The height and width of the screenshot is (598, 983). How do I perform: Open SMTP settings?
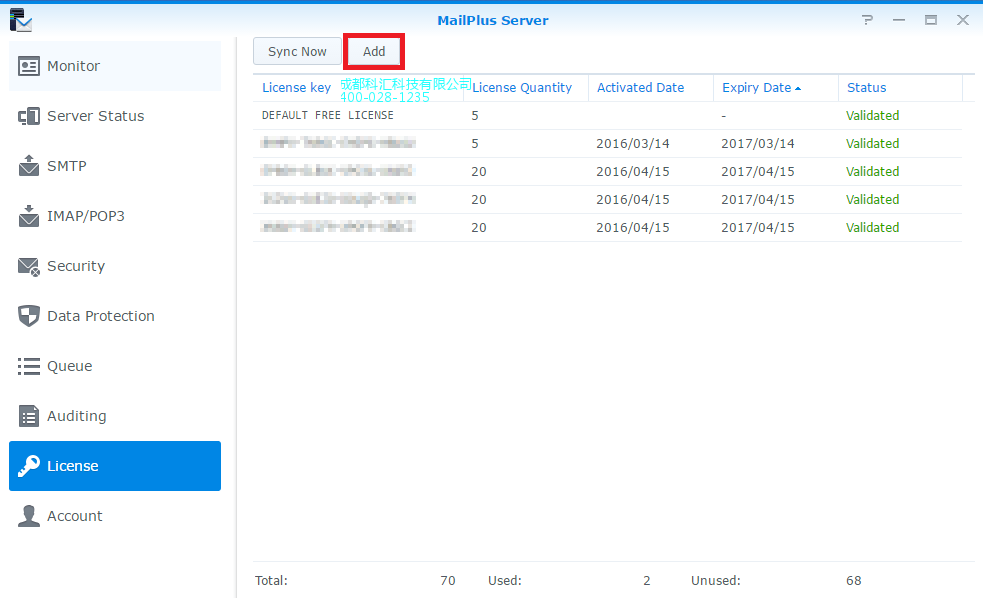point(115,165)
